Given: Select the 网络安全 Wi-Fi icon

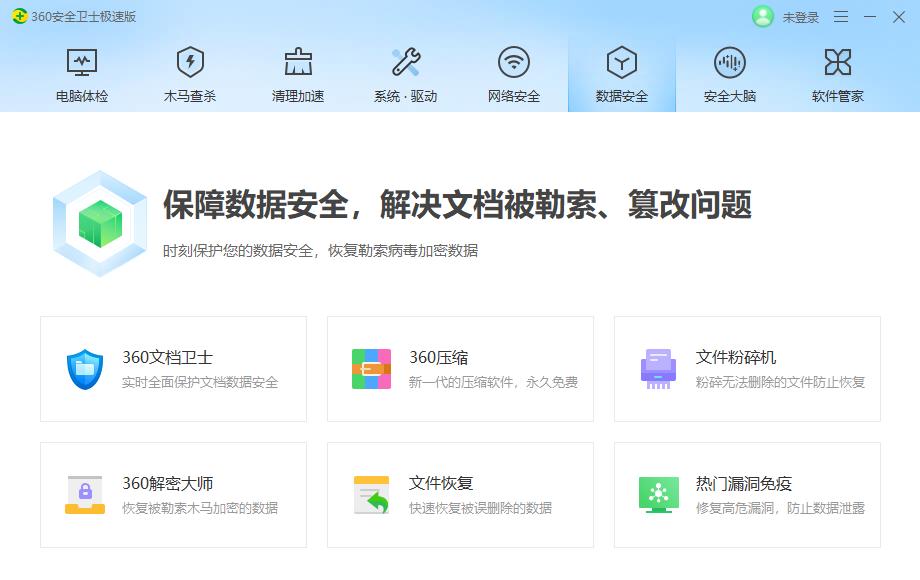Looking at the screenshot, I should 513,62.
